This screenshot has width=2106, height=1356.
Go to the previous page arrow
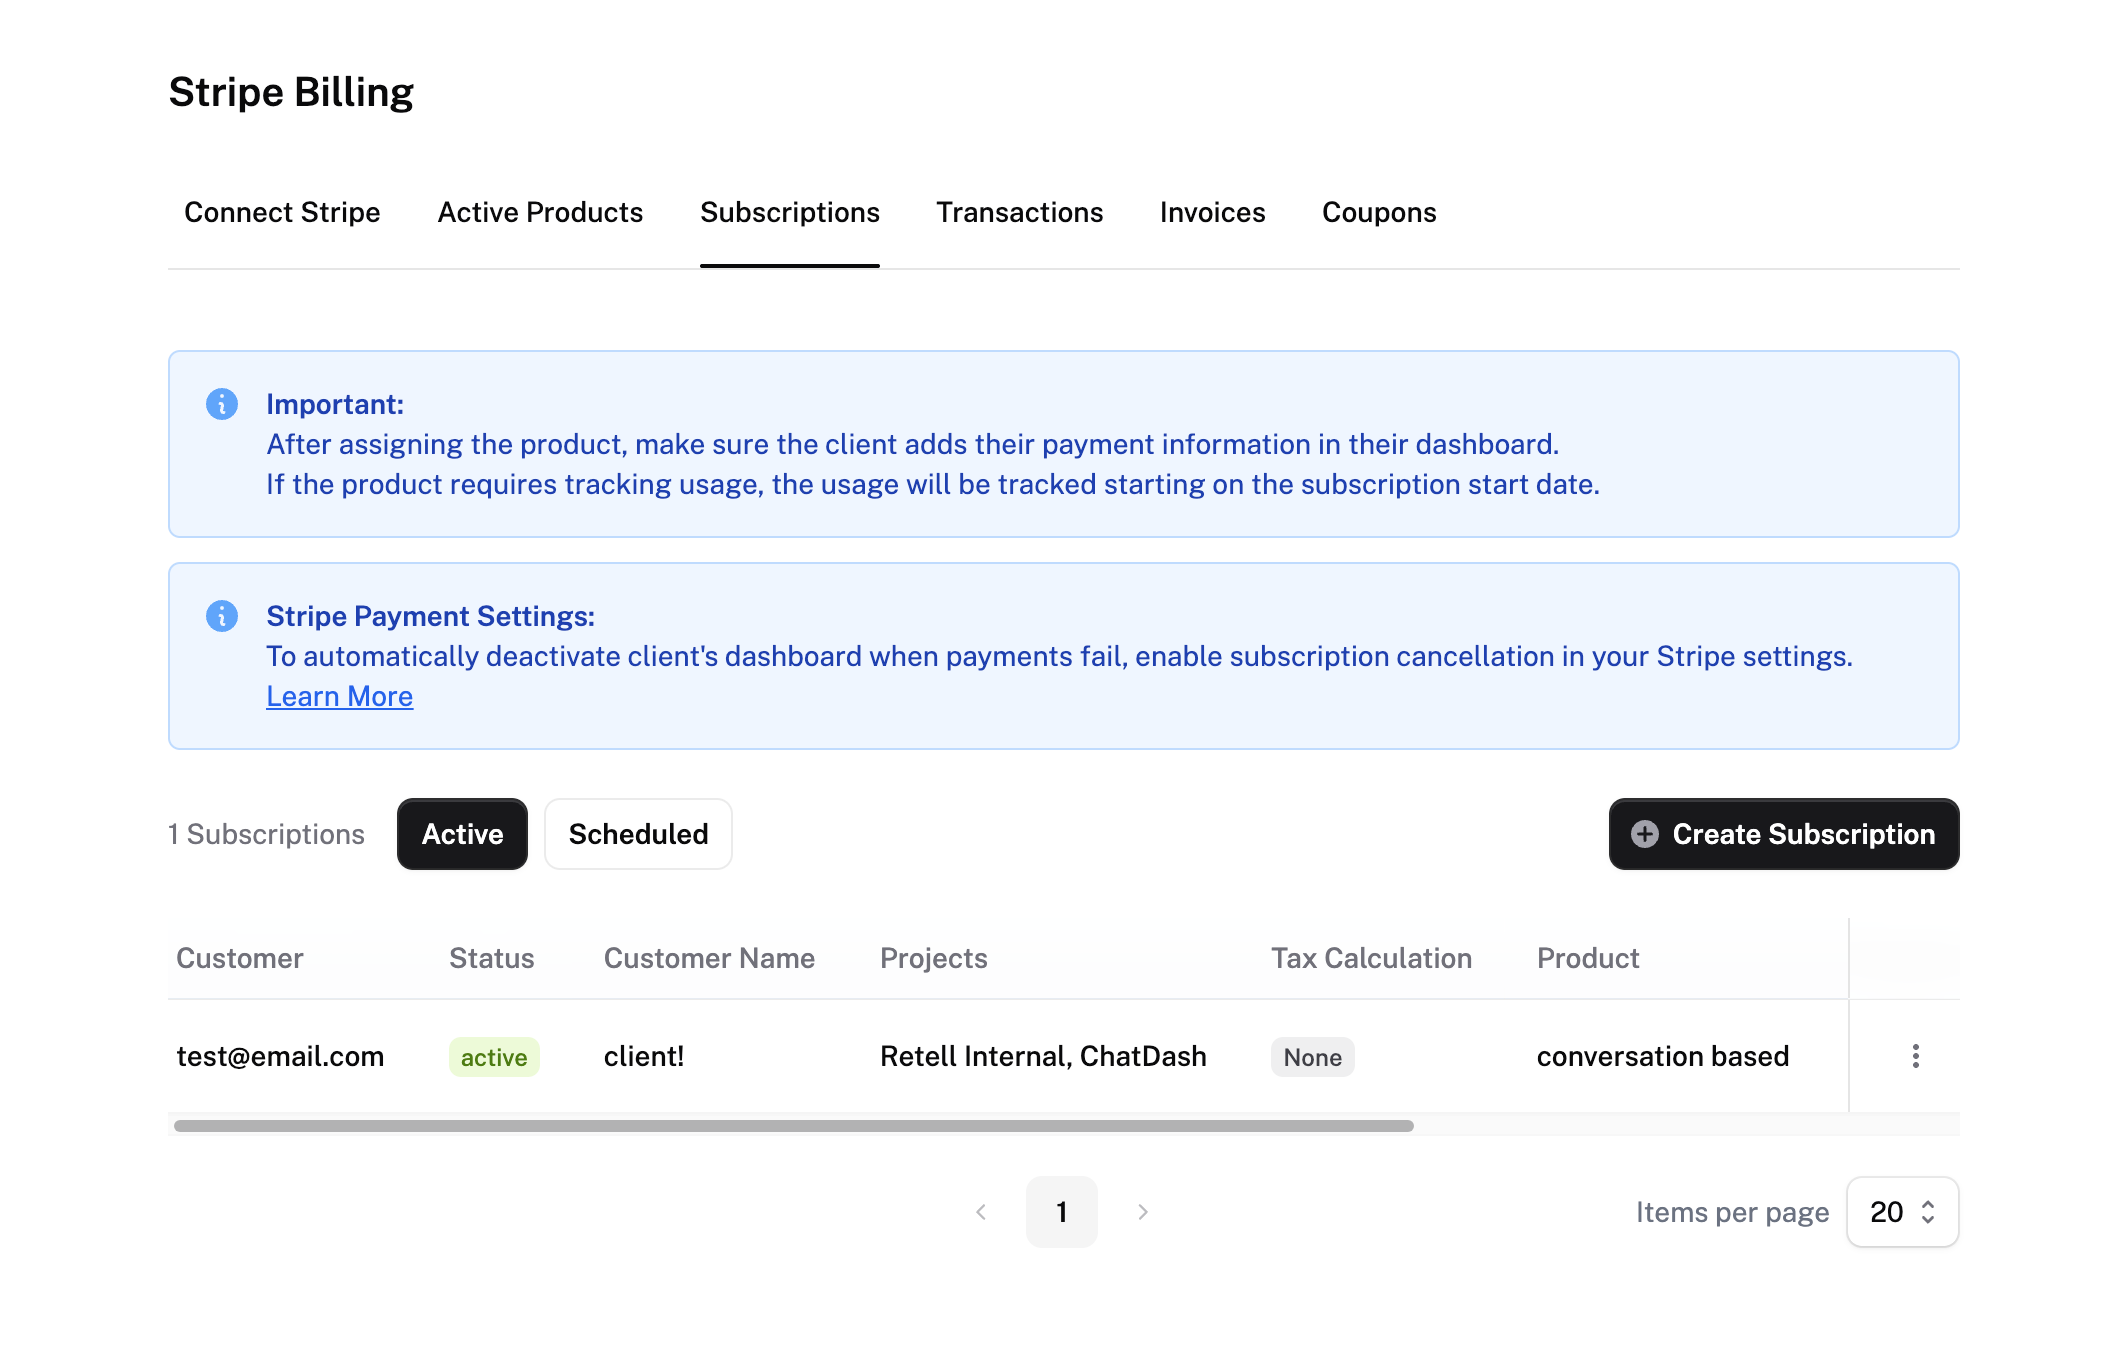[981, 1212]
